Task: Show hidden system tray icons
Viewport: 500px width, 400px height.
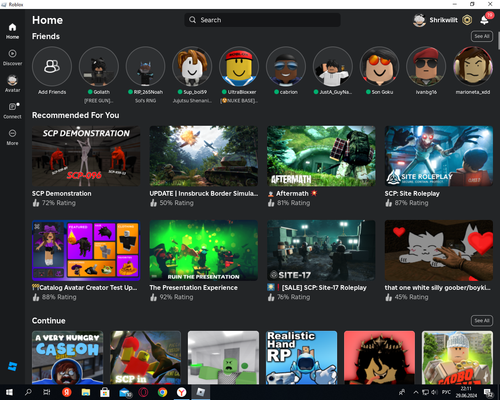Action: [416, 392]
